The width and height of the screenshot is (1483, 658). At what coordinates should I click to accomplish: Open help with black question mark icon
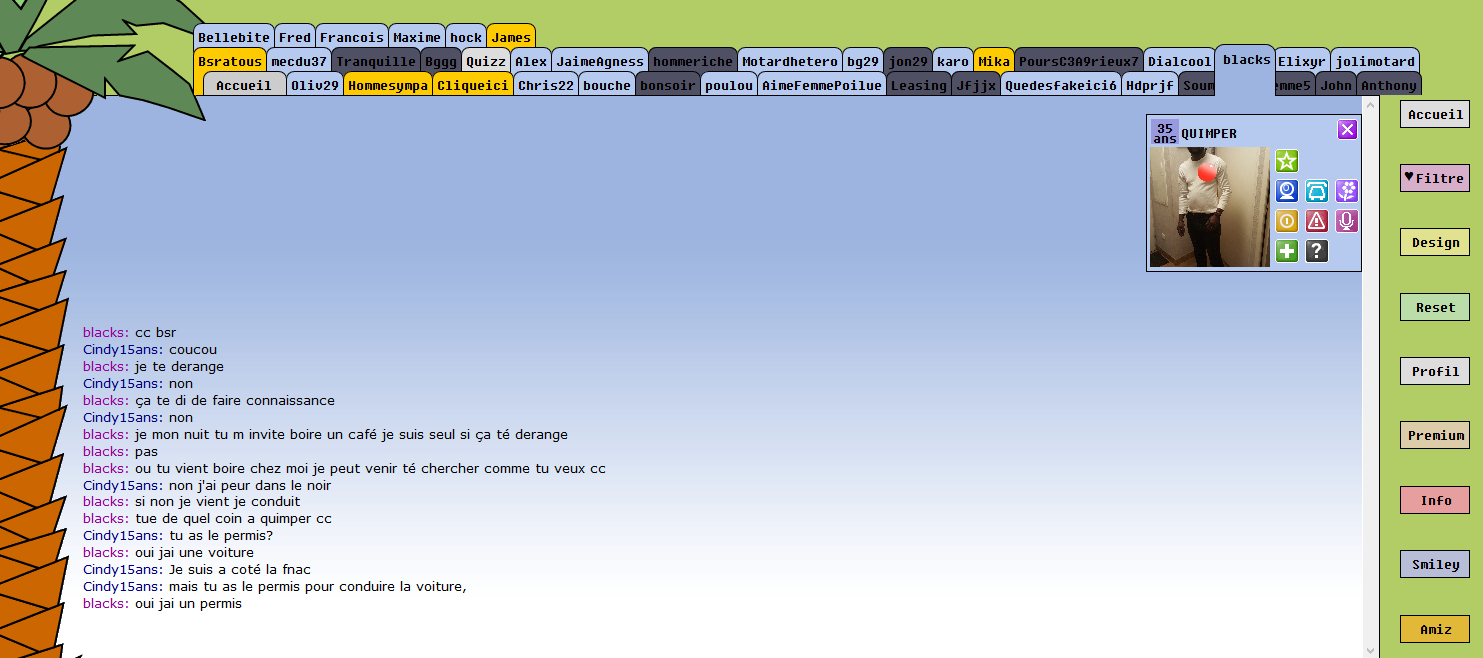pos(1317,251)
